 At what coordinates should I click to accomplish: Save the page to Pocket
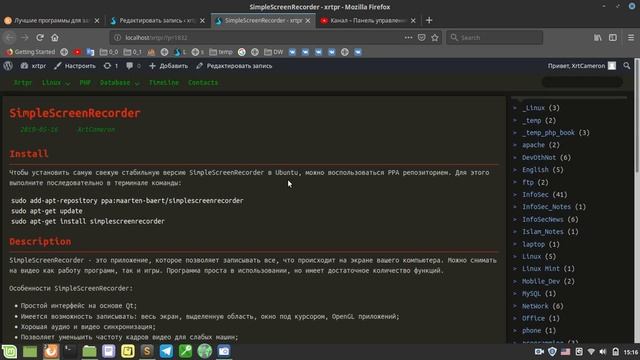pyautogui.click(x=422, y=38)
